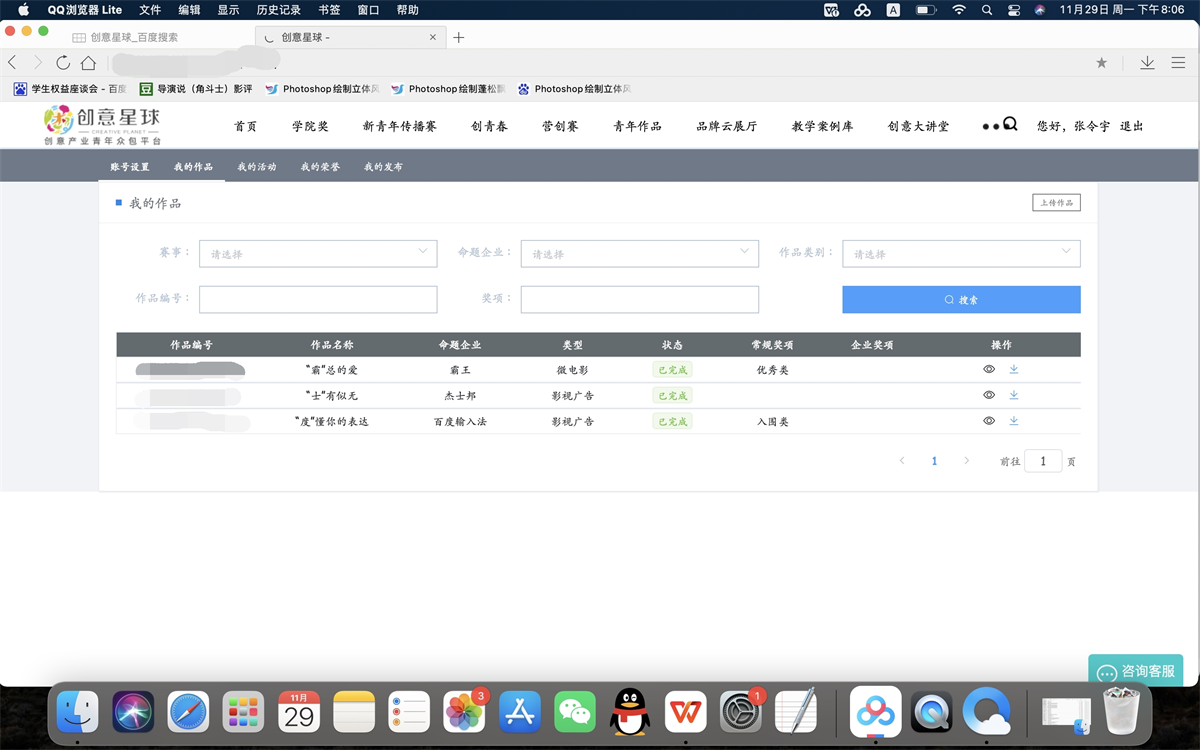The image size is (1200, 750).
Task: Open the 学院奖 navigation menu item
Action: tap(310, 126)
